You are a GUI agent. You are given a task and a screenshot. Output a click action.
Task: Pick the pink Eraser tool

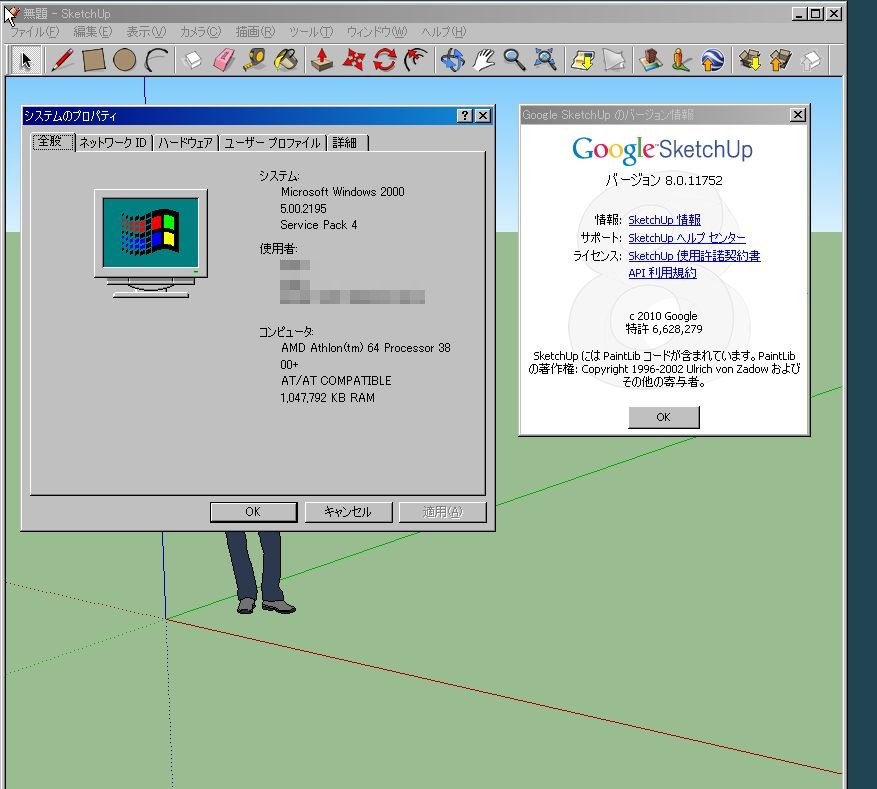pos(224,60)
